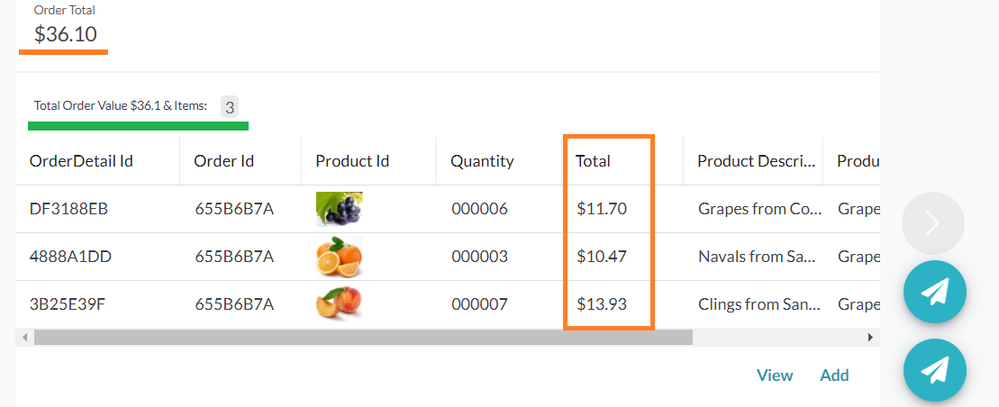Click the Add link below the table
This screenshot has height=407, width=999.
[834, 376]
